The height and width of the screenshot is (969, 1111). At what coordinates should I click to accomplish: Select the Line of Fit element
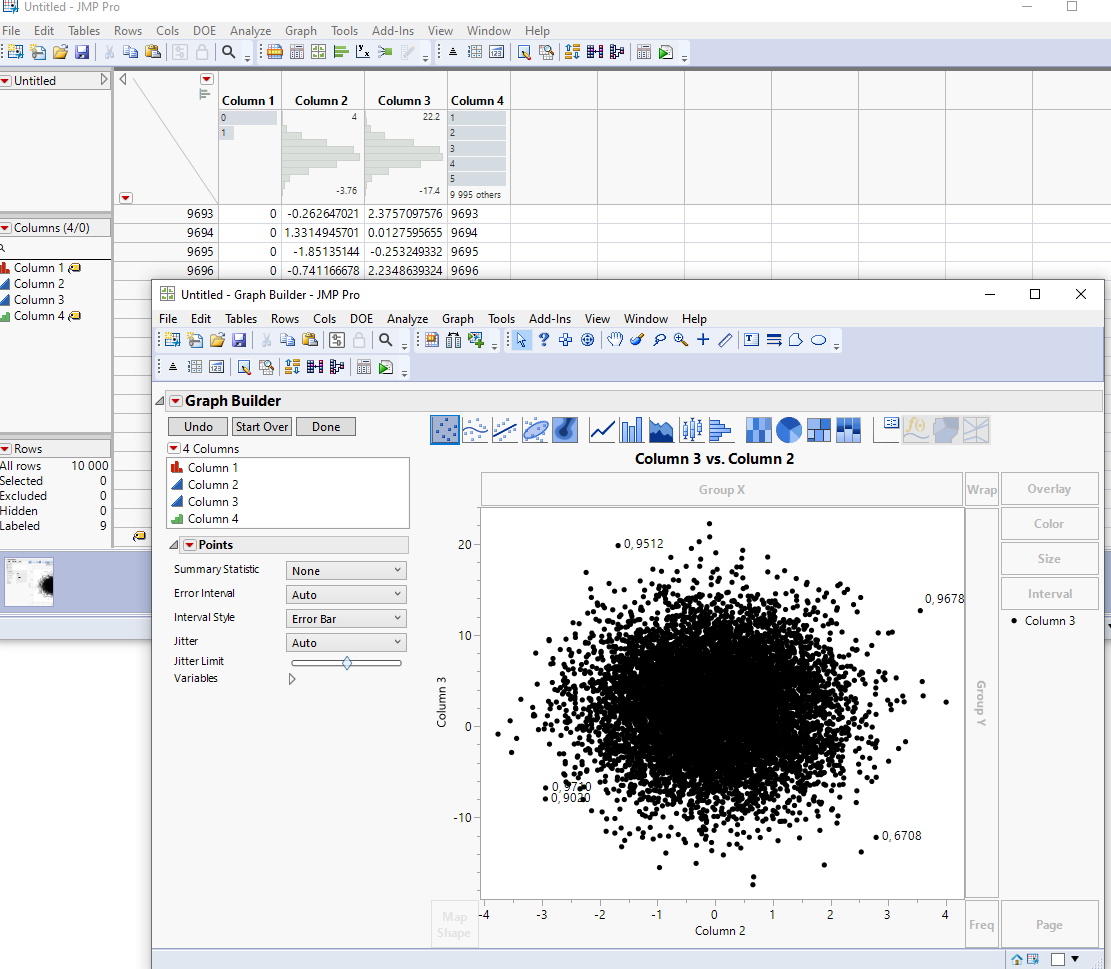(x=504, y=430)
